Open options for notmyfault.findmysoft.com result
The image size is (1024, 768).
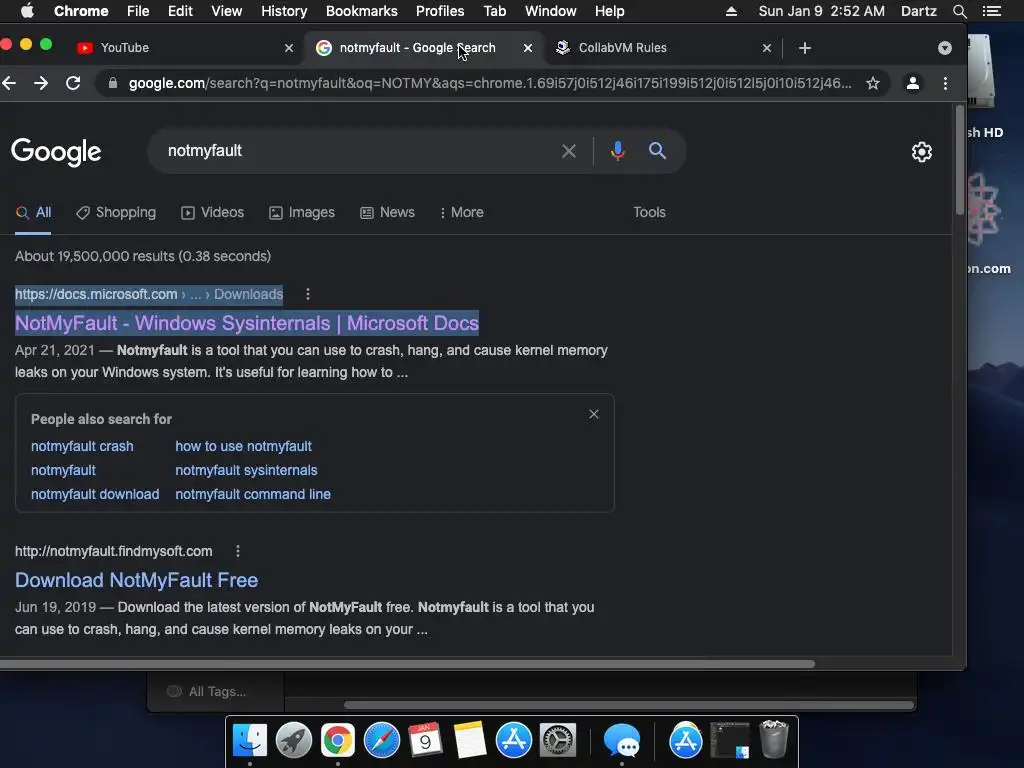coord(238,551)
